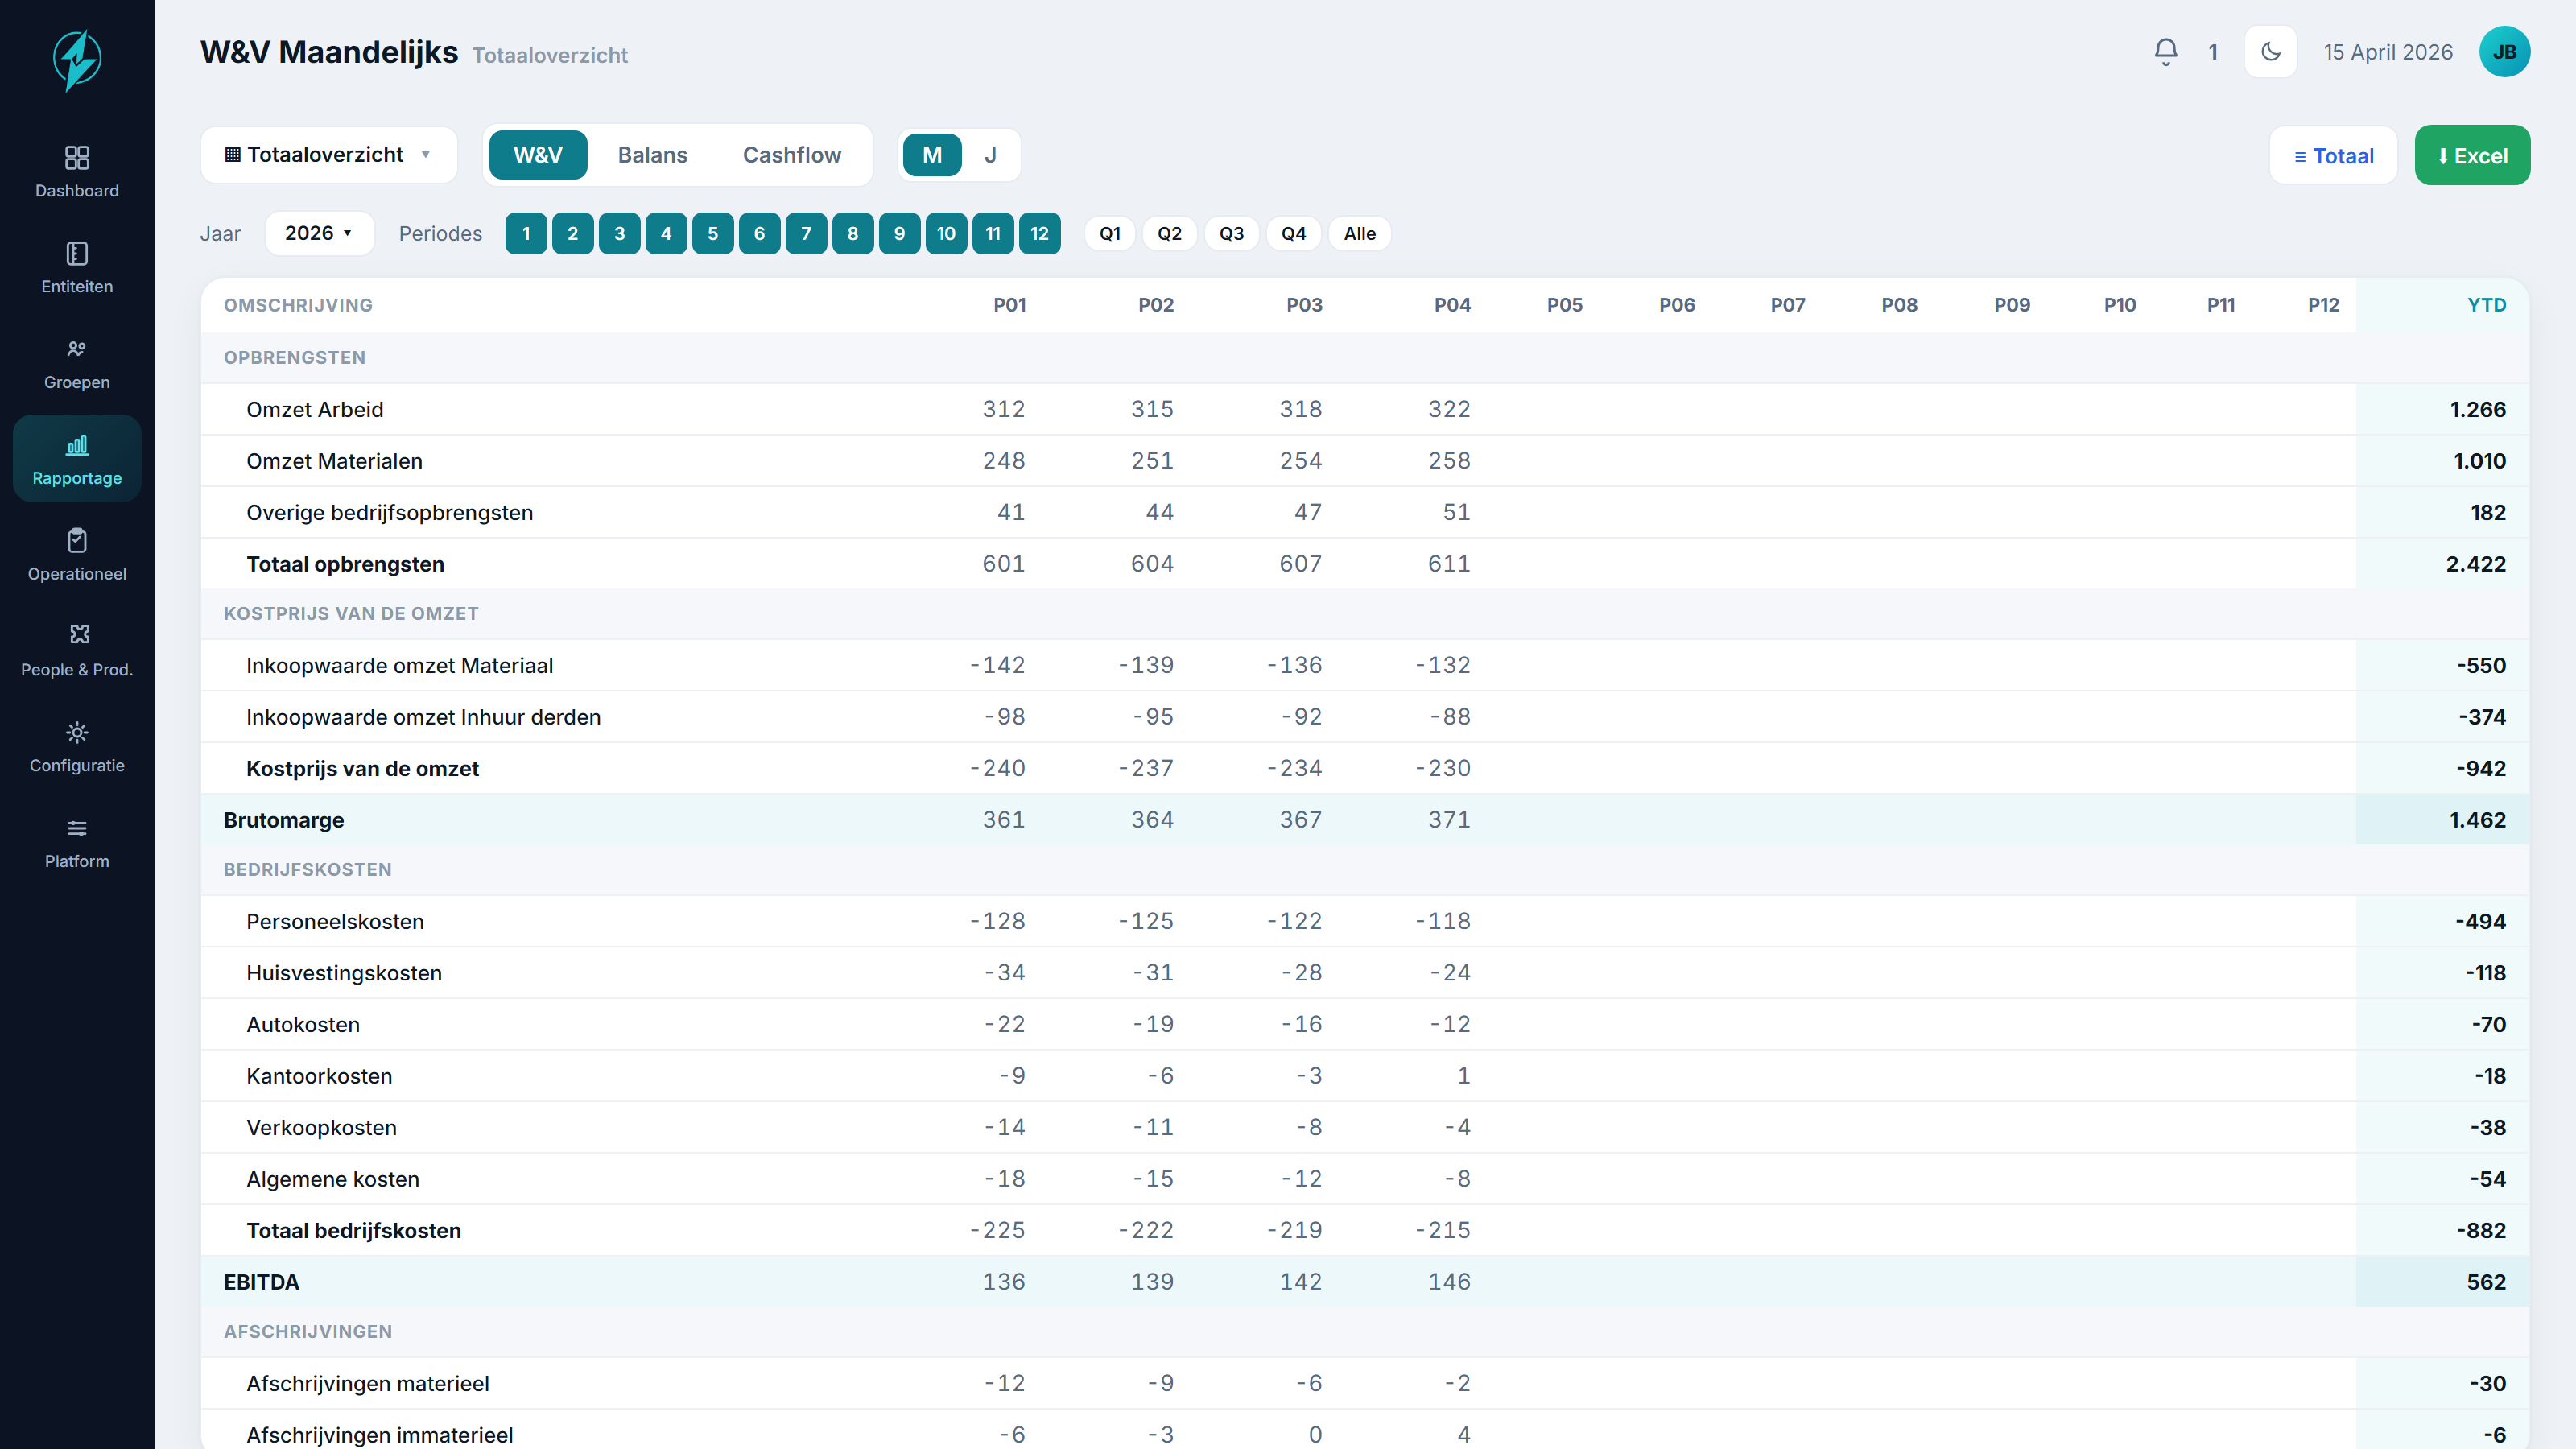2576x1449 pixels.
Task: Toggle period 8 chip
Action: 853,234
